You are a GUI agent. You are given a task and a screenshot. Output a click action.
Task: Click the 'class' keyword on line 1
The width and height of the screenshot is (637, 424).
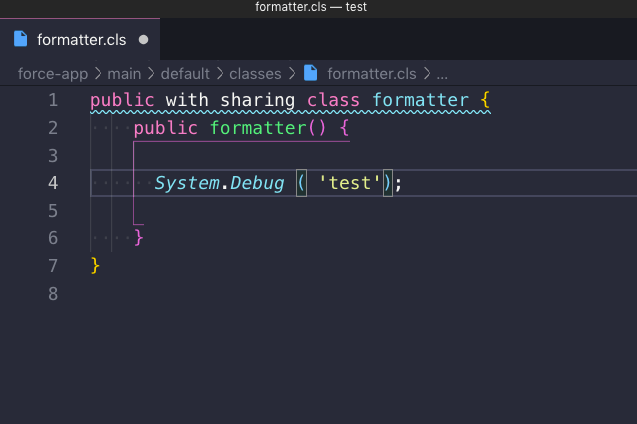[334, 100]
